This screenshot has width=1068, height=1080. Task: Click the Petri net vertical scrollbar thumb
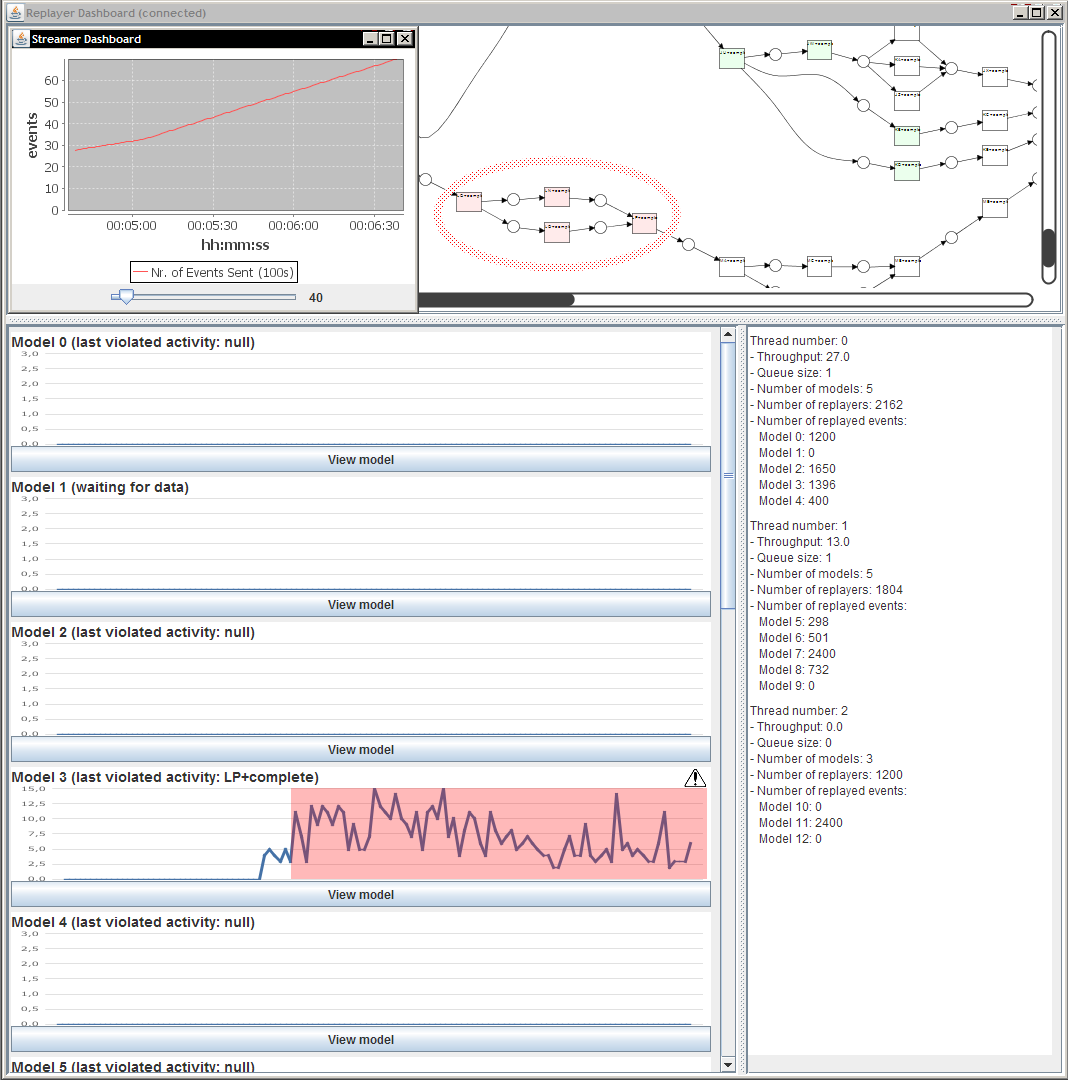pos(1049,248)
